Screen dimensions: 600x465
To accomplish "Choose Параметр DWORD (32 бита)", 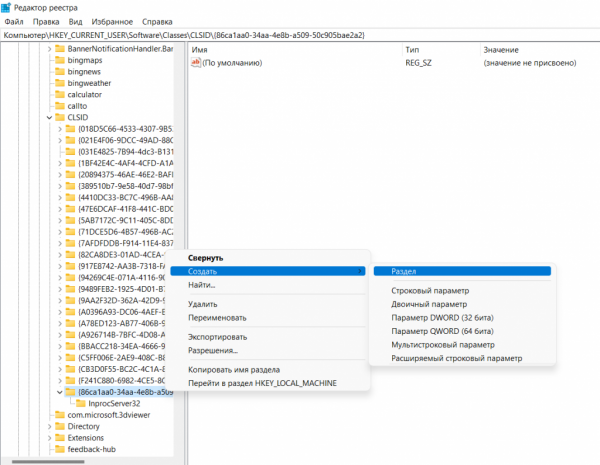I will 442,318.
